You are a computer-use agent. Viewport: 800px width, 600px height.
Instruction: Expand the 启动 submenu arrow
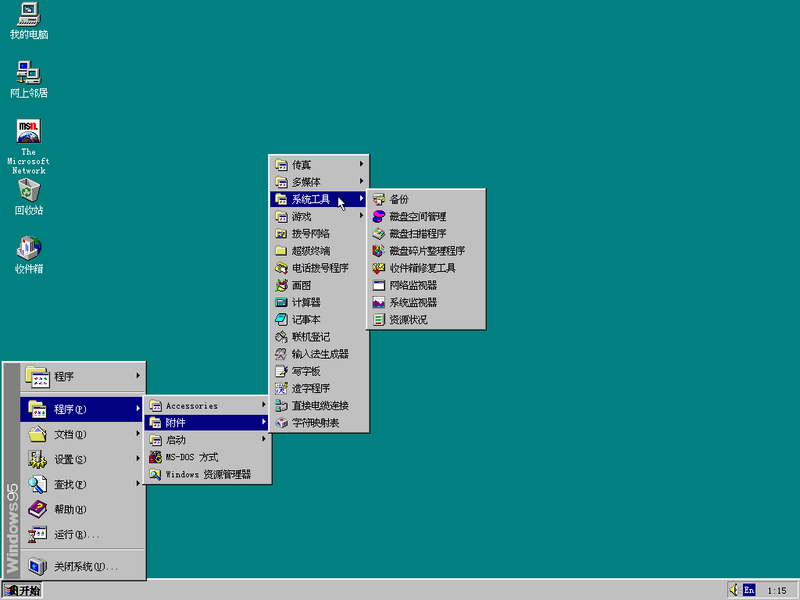click(264, 439)
